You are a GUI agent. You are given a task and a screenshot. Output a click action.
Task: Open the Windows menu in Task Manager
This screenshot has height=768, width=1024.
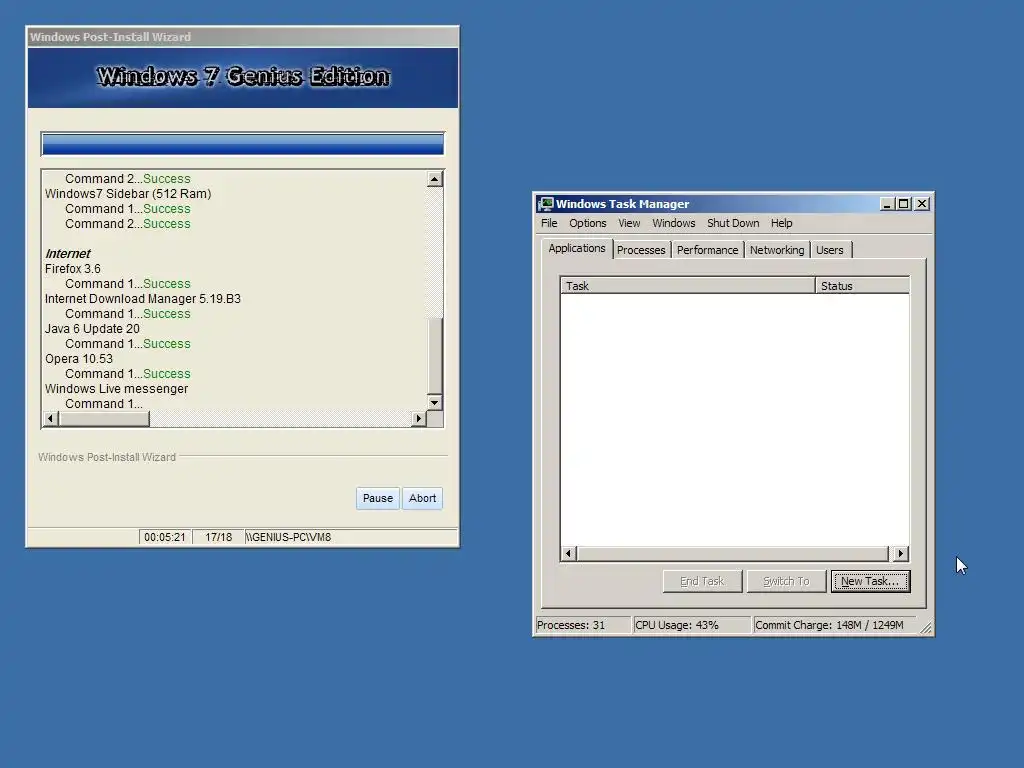[673, 223]
